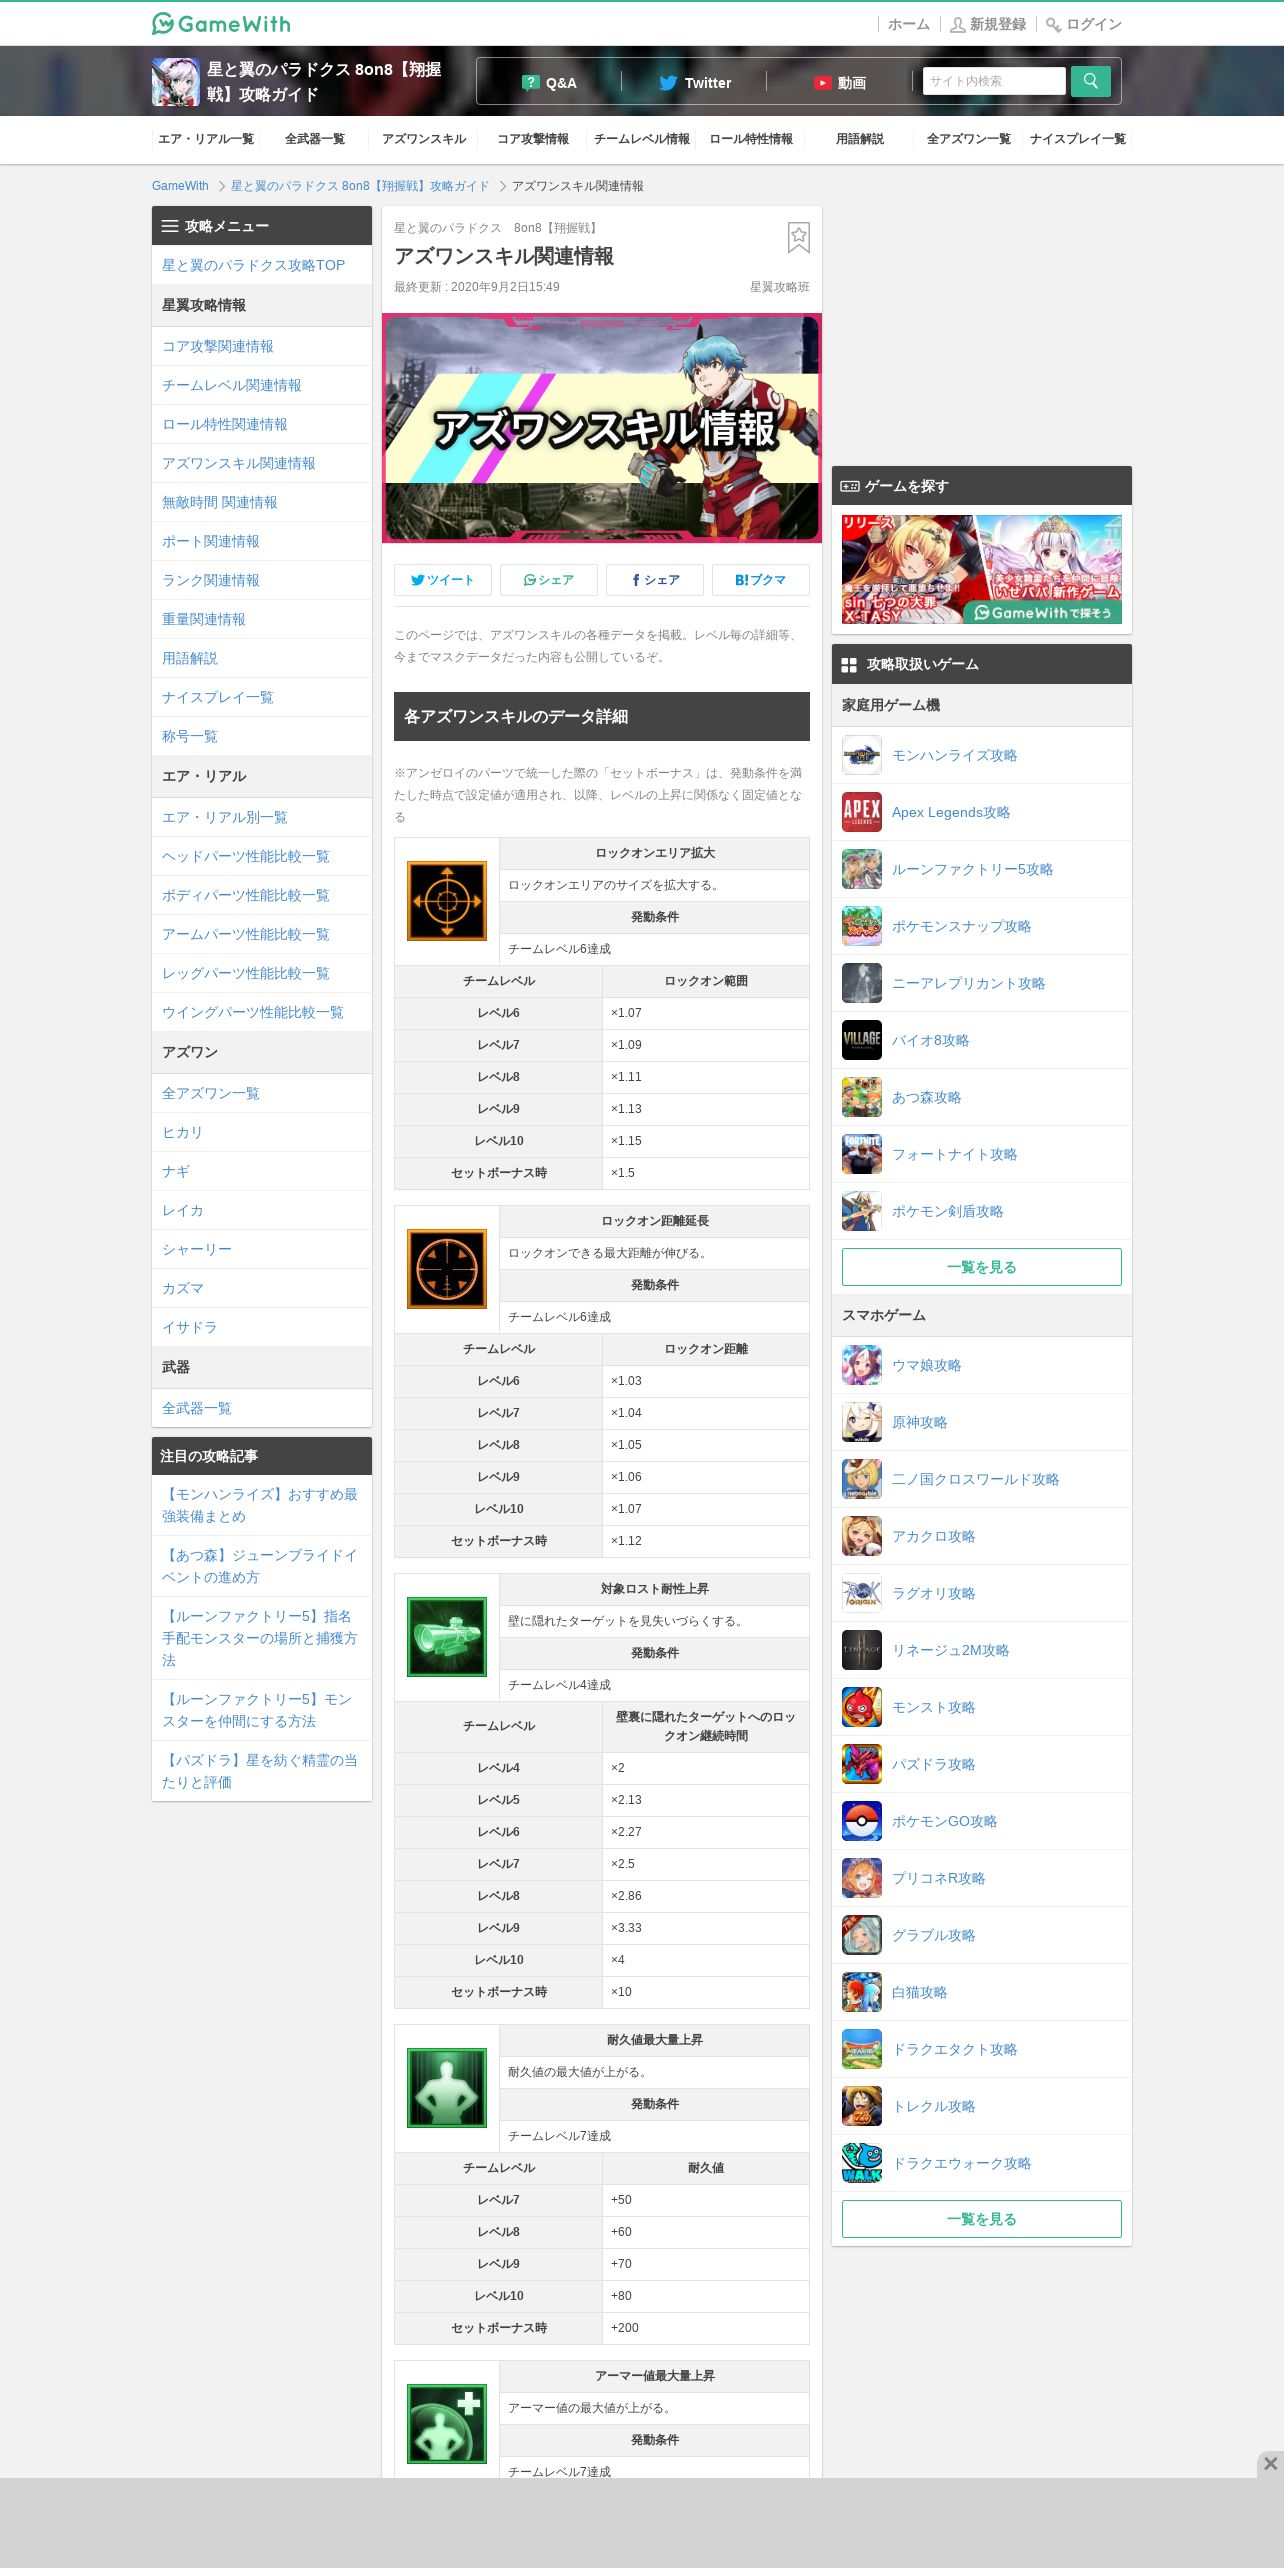Click the ドラクエウォーク WALK icon
Image resolution: width=1284 pixels, height=2568 pixels.
862,2163
